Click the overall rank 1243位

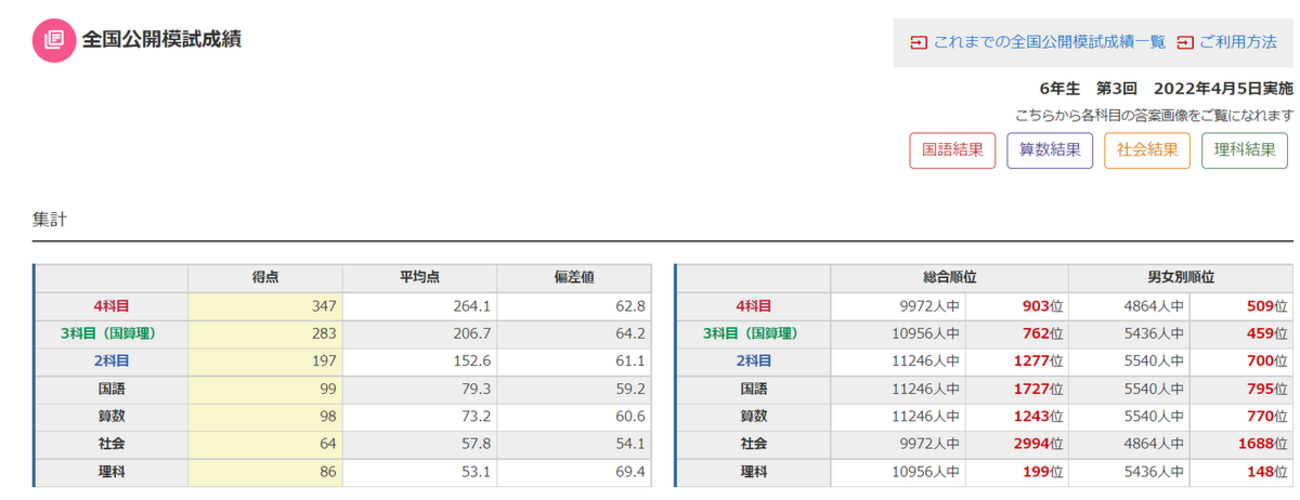click(x=1040, y=416)
